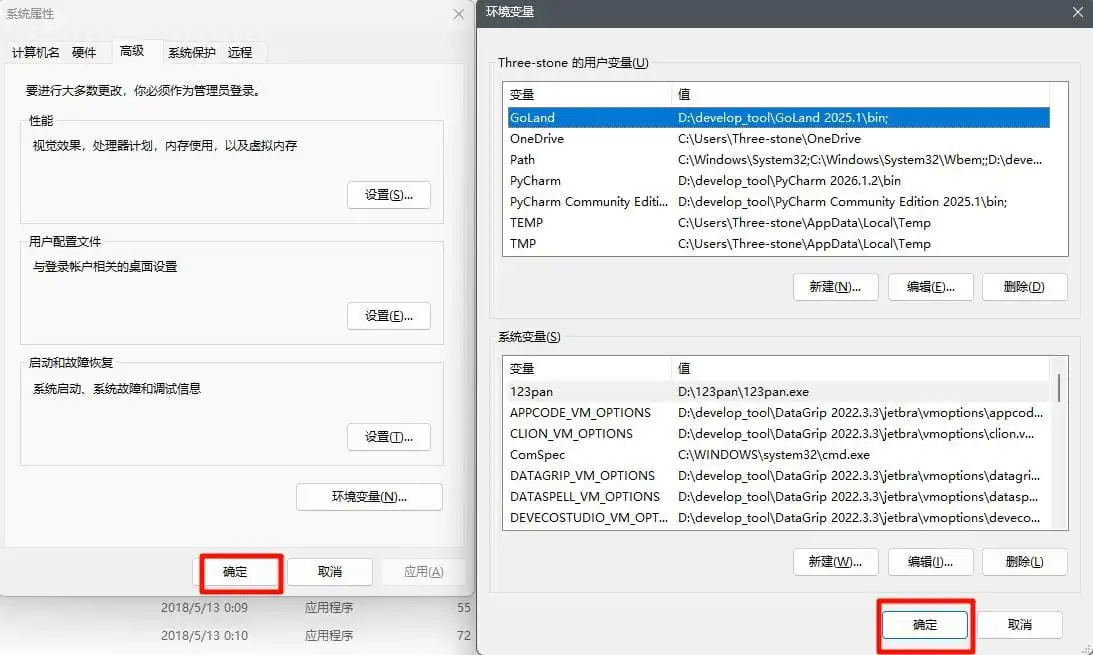Open startup and recovery 设置(T)... button
Image resolution: width=1093 pixels, height=655 pixels.
point(389,437)
